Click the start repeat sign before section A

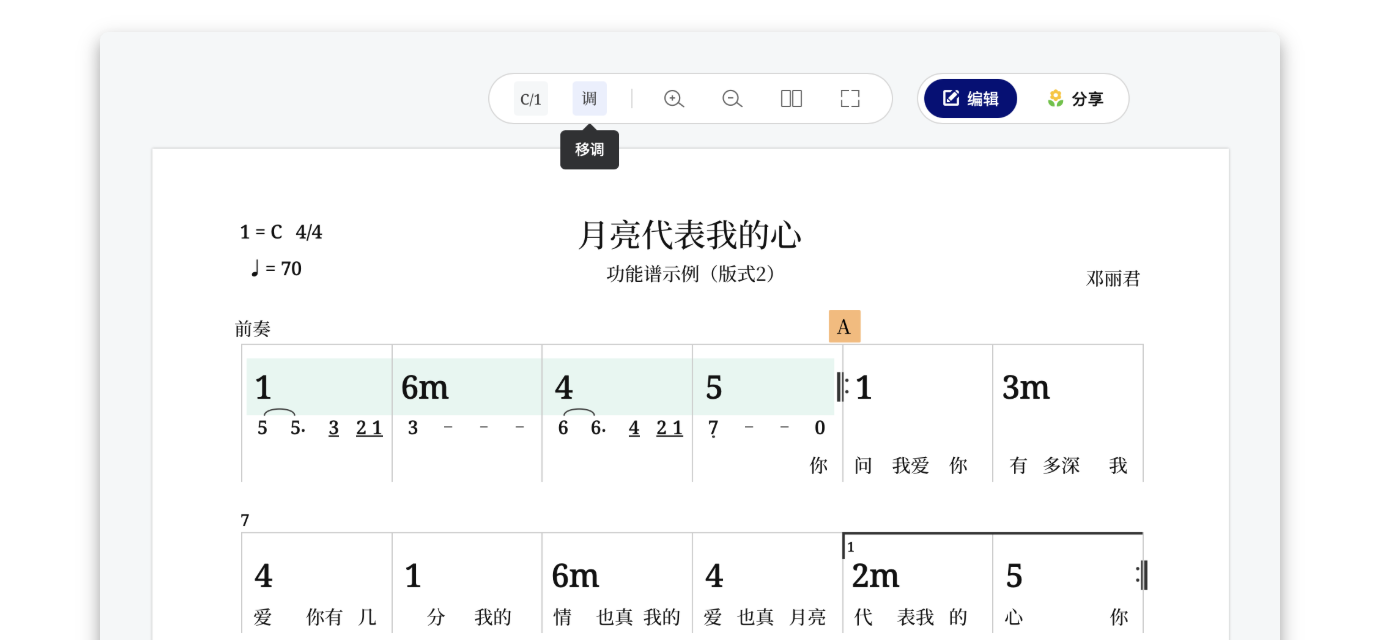[843, 387]
